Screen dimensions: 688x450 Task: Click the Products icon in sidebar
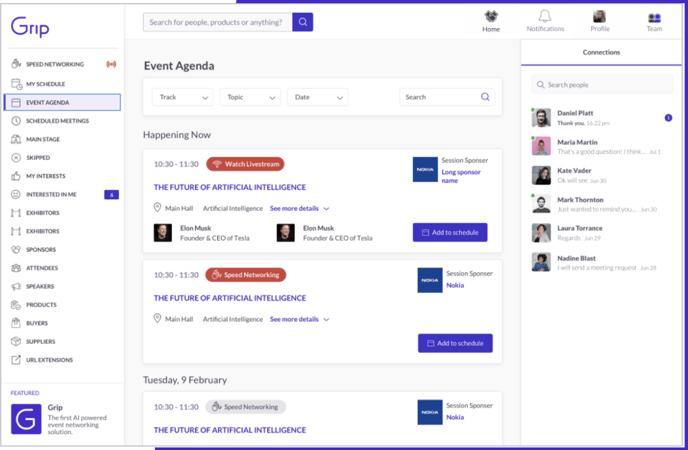16,305
